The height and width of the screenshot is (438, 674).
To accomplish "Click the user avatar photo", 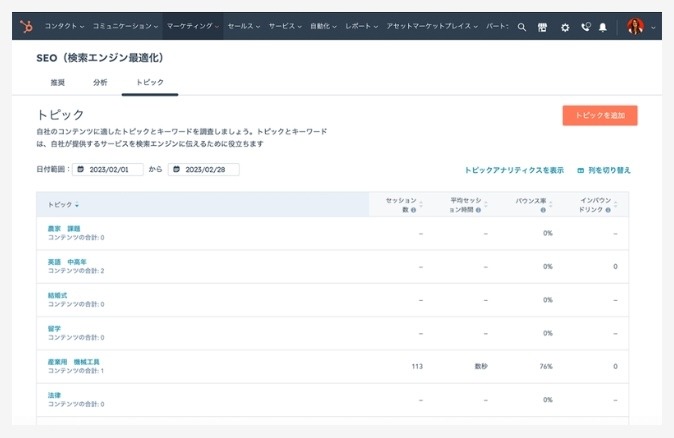I will pos(635,27).
